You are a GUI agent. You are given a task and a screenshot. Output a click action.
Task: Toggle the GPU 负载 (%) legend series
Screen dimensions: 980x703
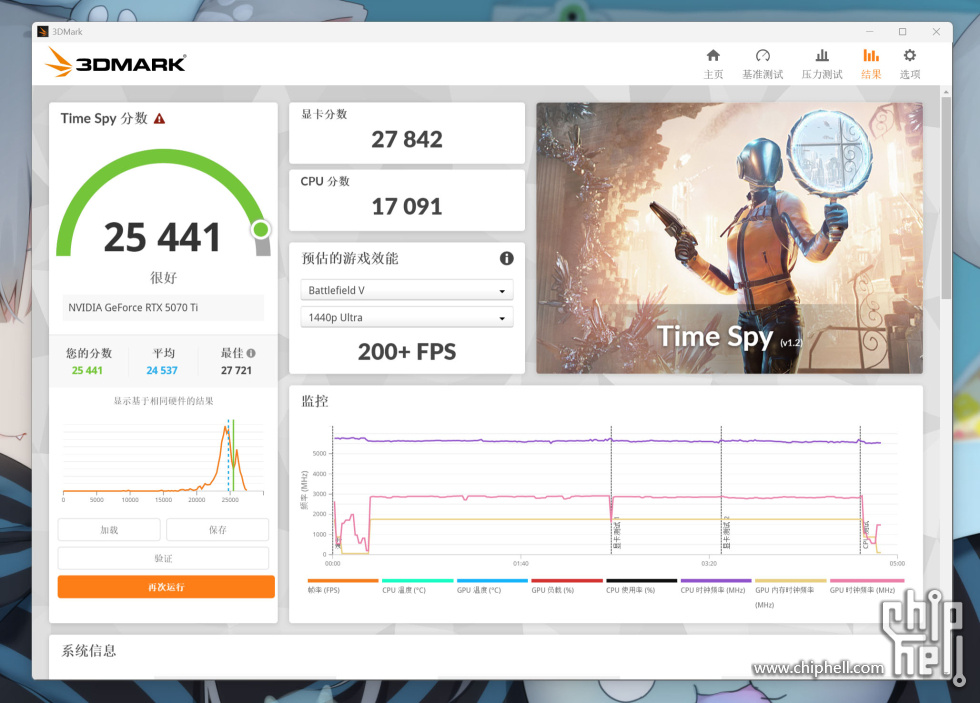click(x=566, y=586)
